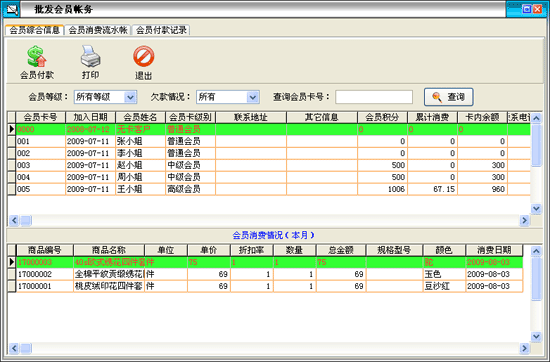Click the 会员付款 dollar icon

pyautogui.click(x=37, y=56)
